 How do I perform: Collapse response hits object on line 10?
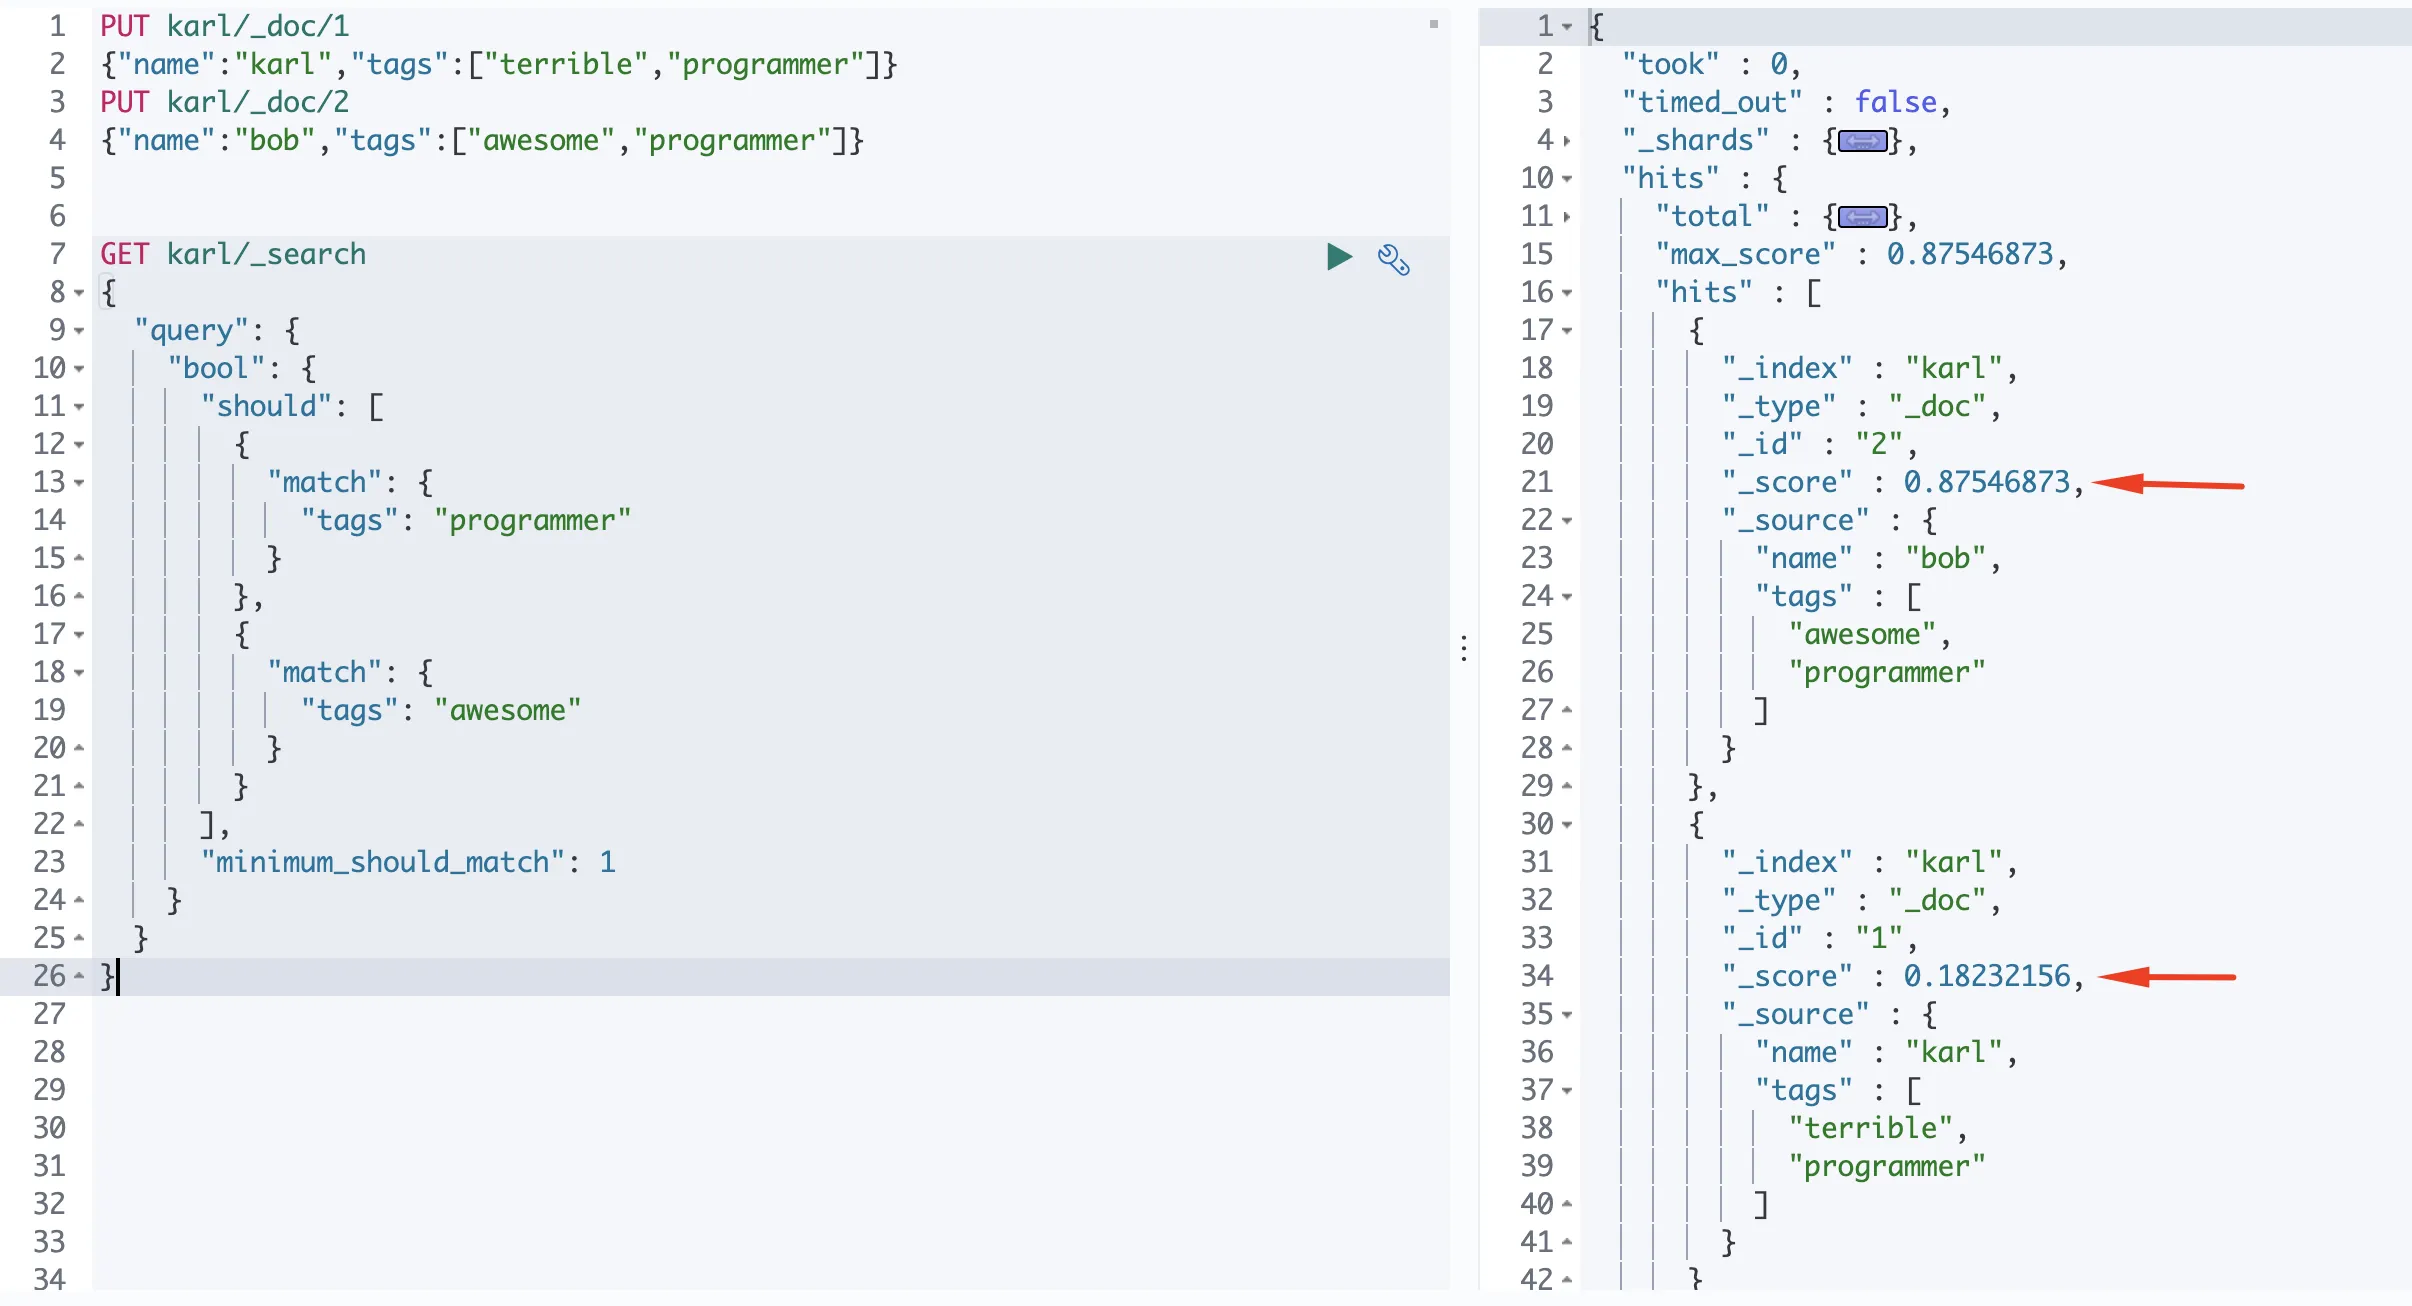coord(1567,179)
